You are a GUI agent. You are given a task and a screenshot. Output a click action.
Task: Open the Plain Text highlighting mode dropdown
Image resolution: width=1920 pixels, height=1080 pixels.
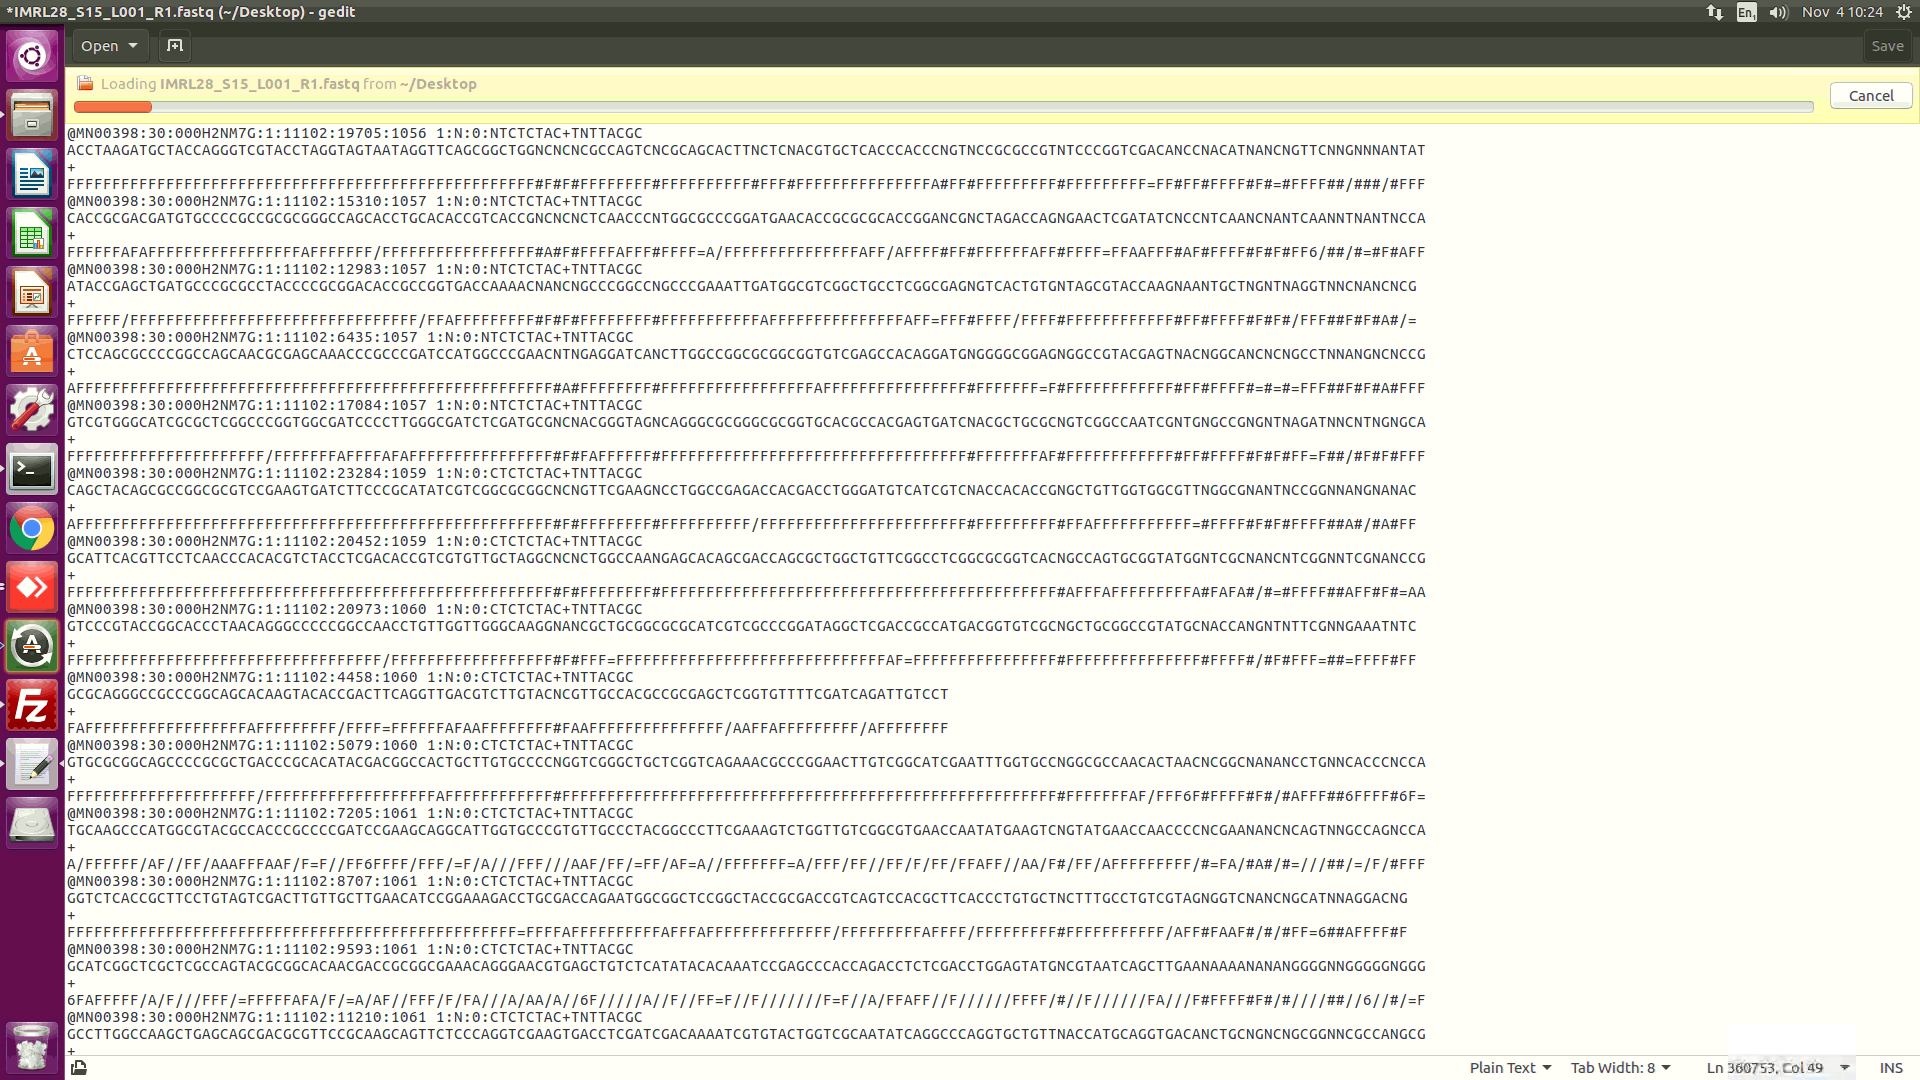click(x=1509, y=1067)
